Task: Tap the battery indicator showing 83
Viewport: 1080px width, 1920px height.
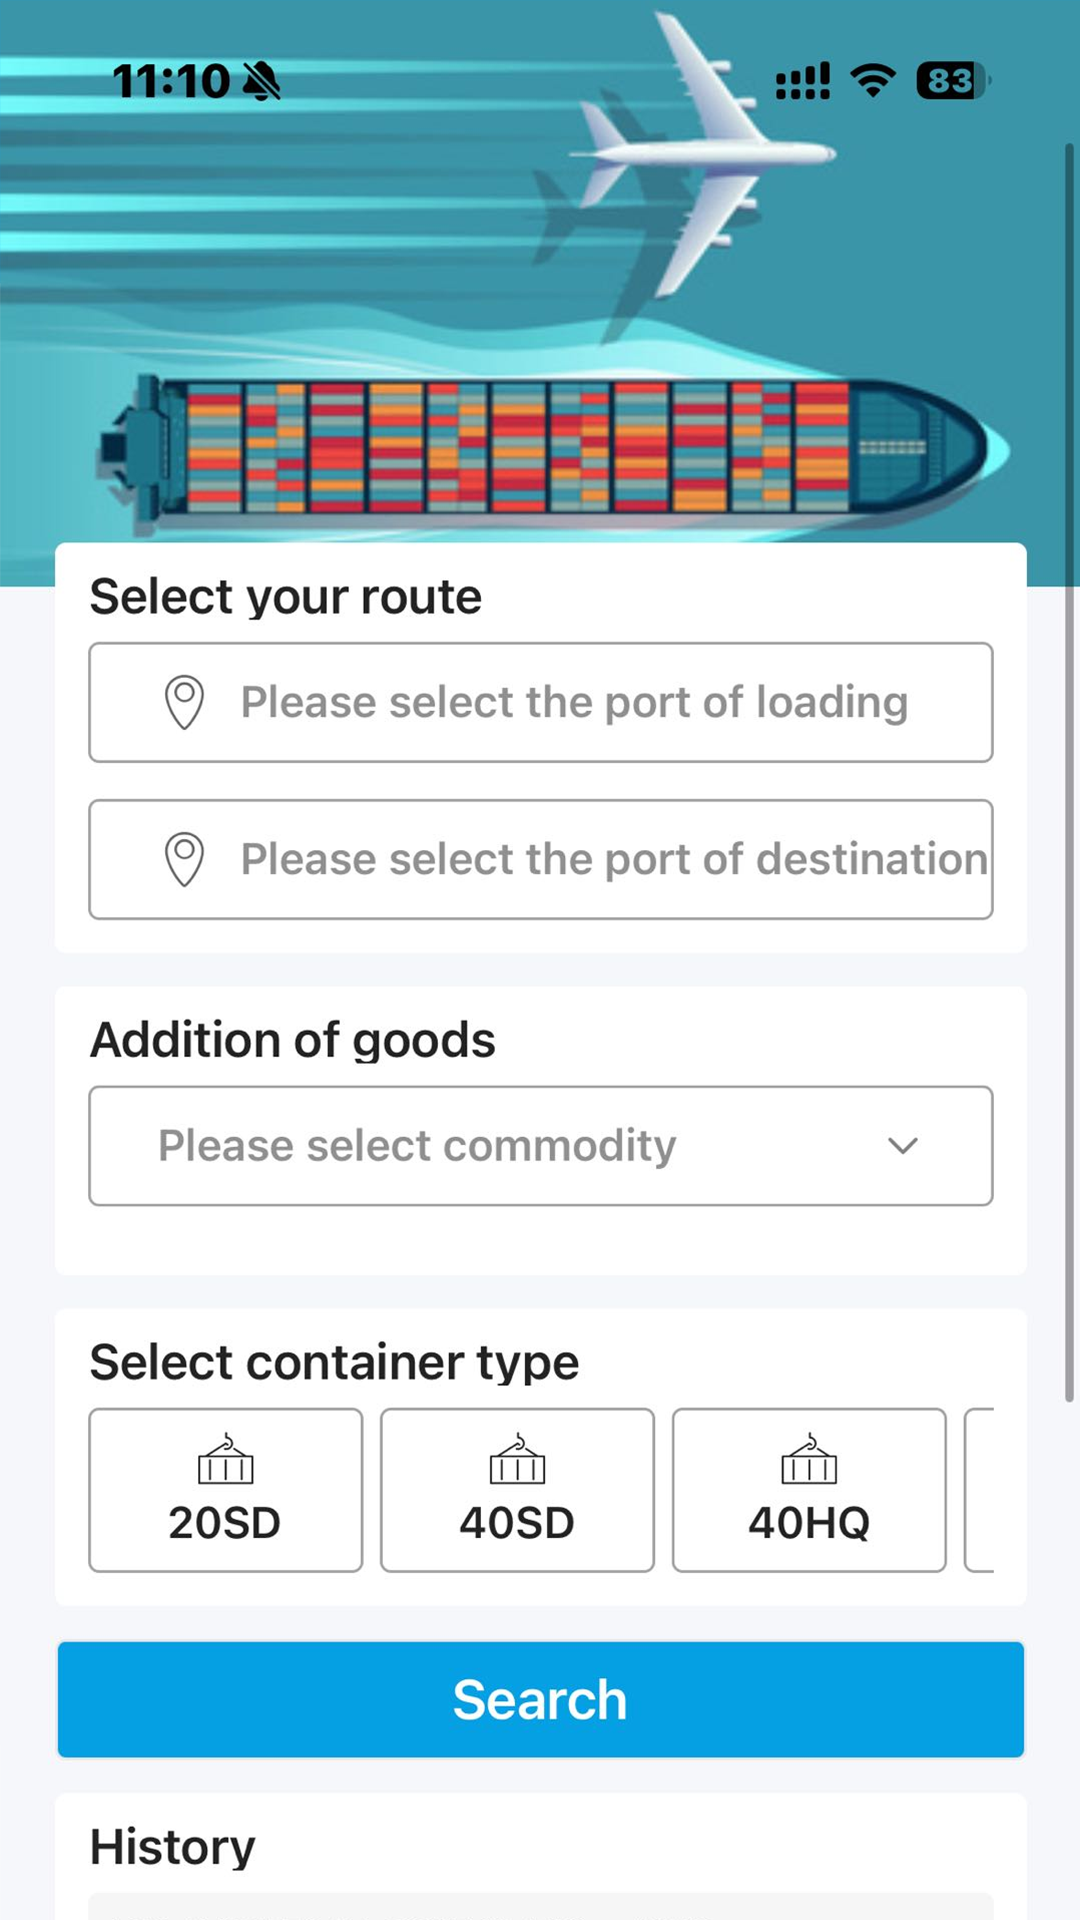Action: point(951,80)
